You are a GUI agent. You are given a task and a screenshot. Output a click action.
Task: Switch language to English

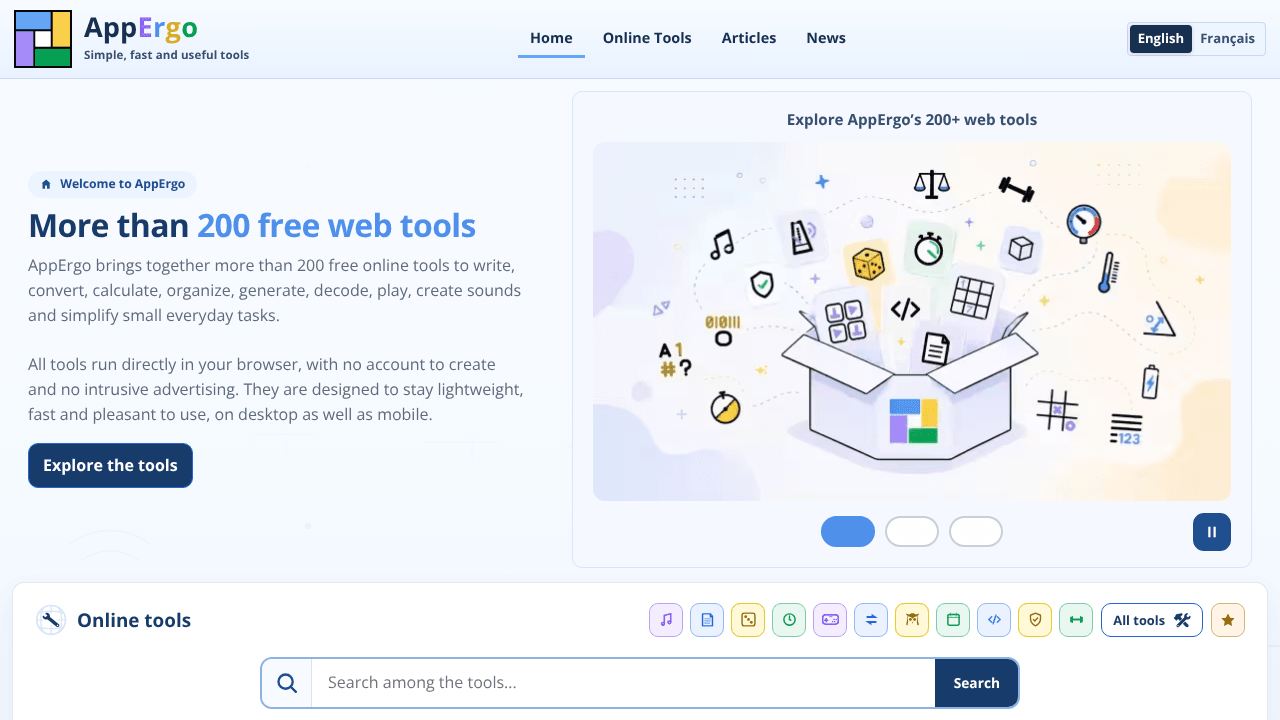pyautogui.click(x=1161, y=39)
